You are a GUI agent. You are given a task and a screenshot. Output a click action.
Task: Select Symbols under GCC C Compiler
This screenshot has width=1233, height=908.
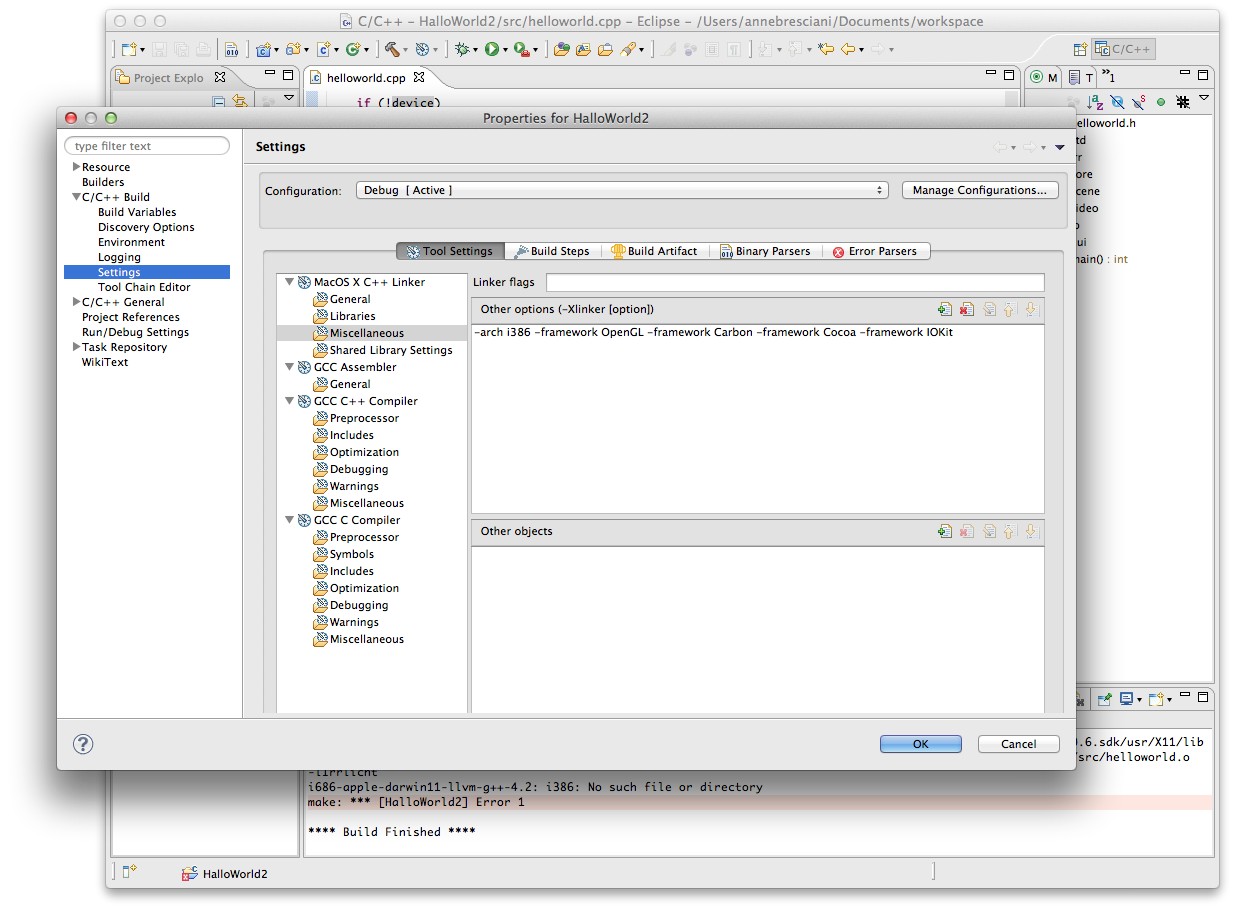click(352, 554)
